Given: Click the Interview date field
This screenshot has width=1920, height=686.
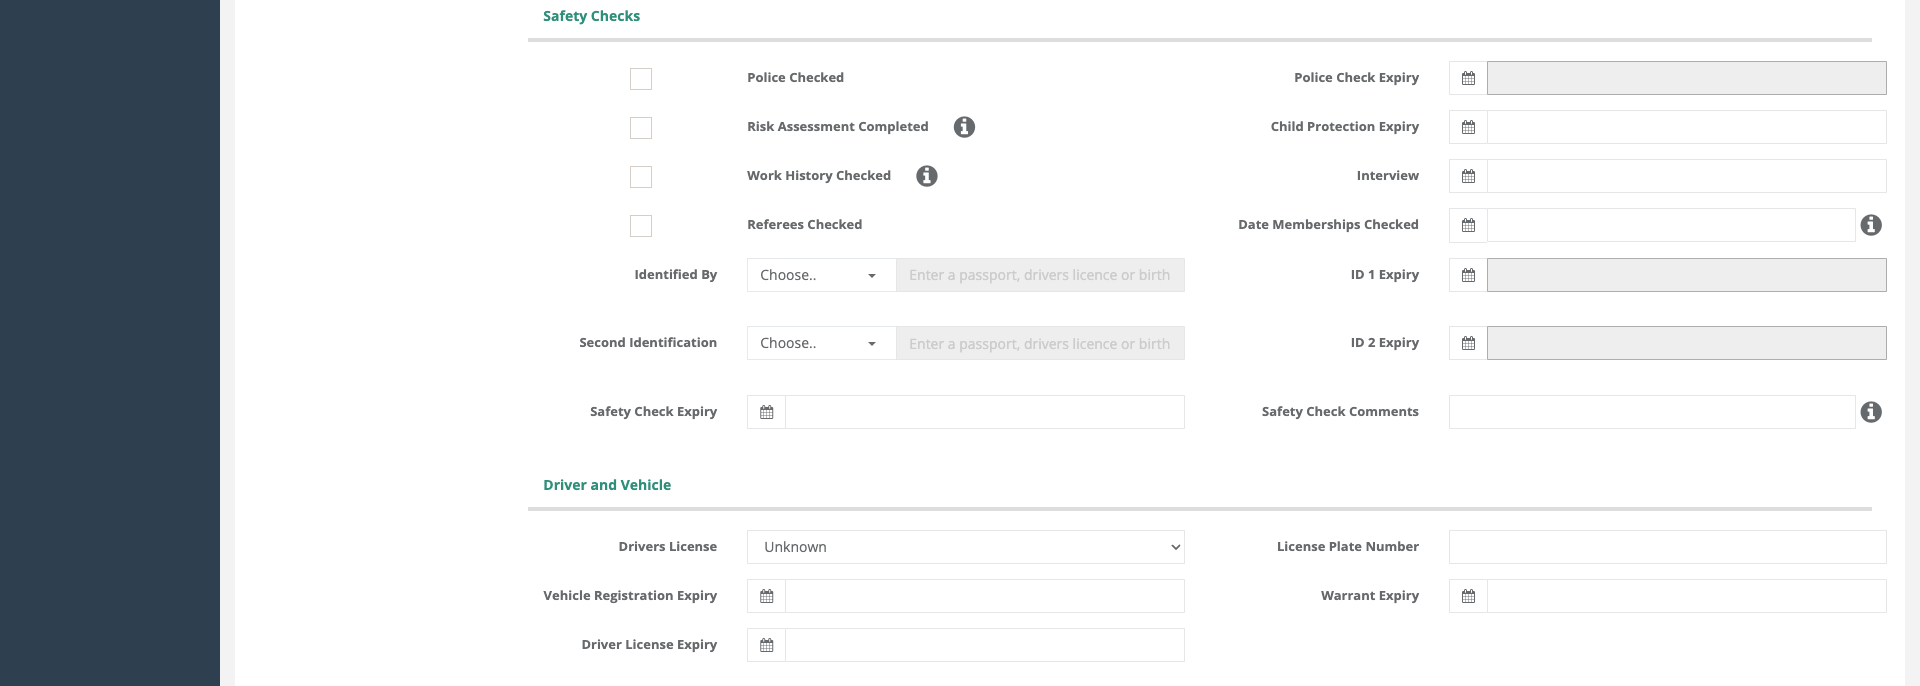Looking at the screenshot, I should [1686, 176].
